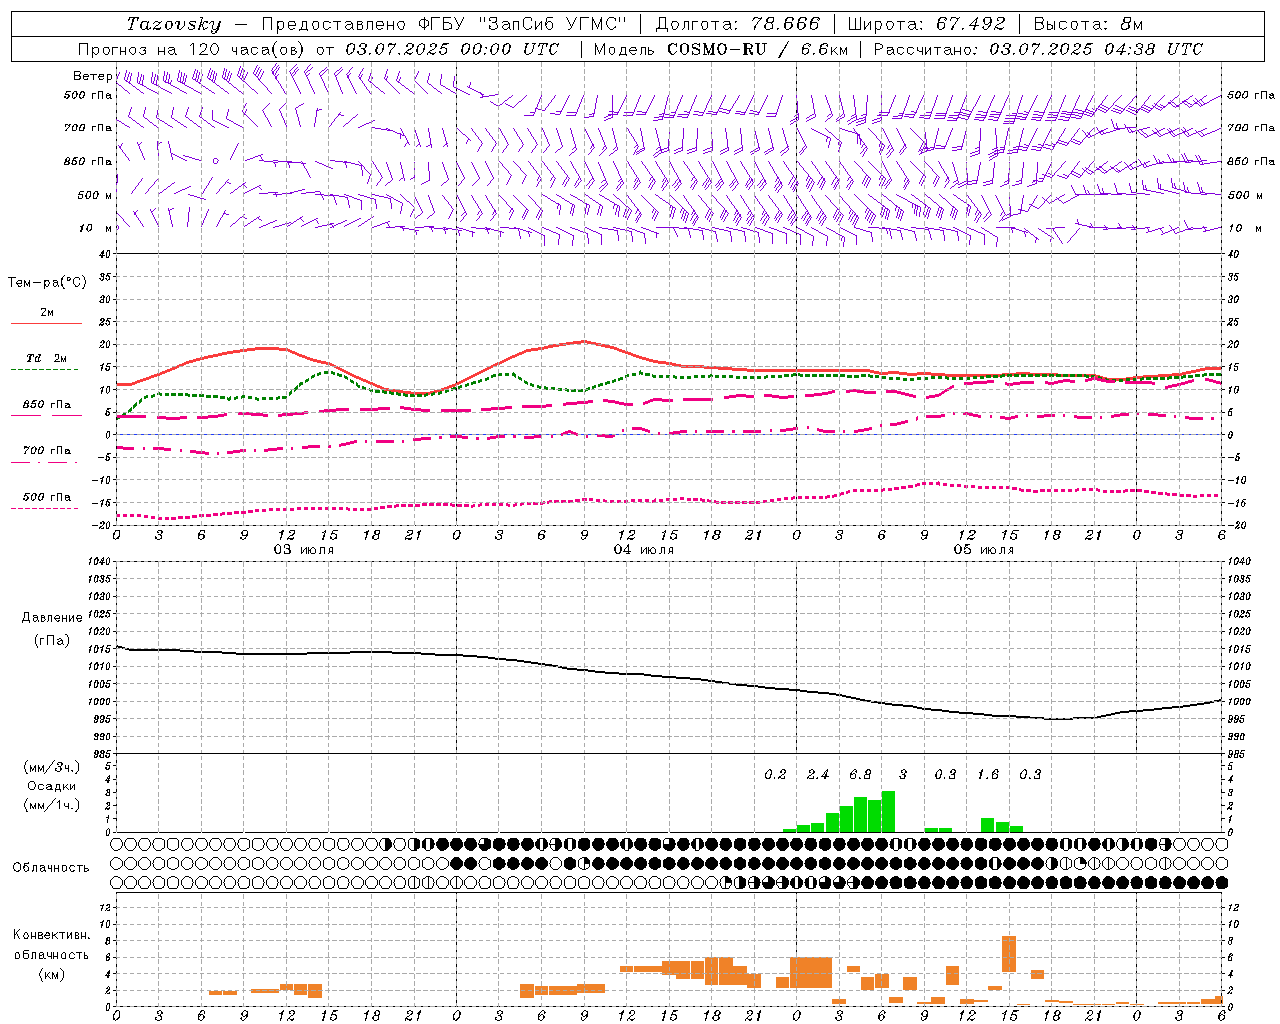Click the Осадки precipitation label
Viewport: 1280px width, 1024px height.
click(x=51, y=786)
